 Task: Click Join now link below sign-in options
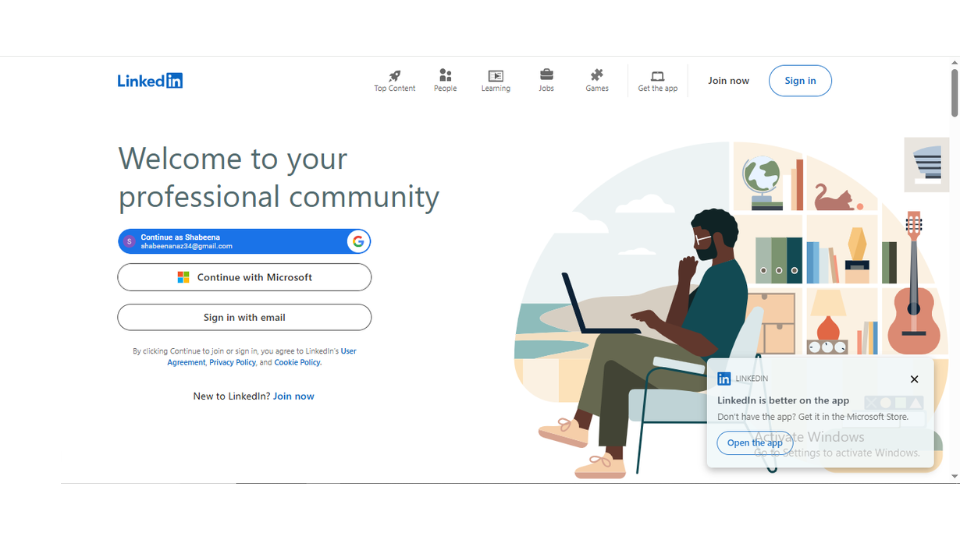(x=293, y=396)
